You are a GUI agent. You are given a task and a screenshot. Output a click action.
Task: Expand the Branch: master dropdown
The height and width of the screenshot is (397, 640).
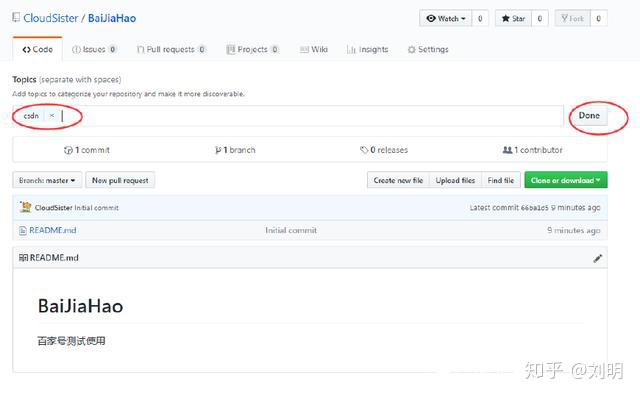click(47, 180)
